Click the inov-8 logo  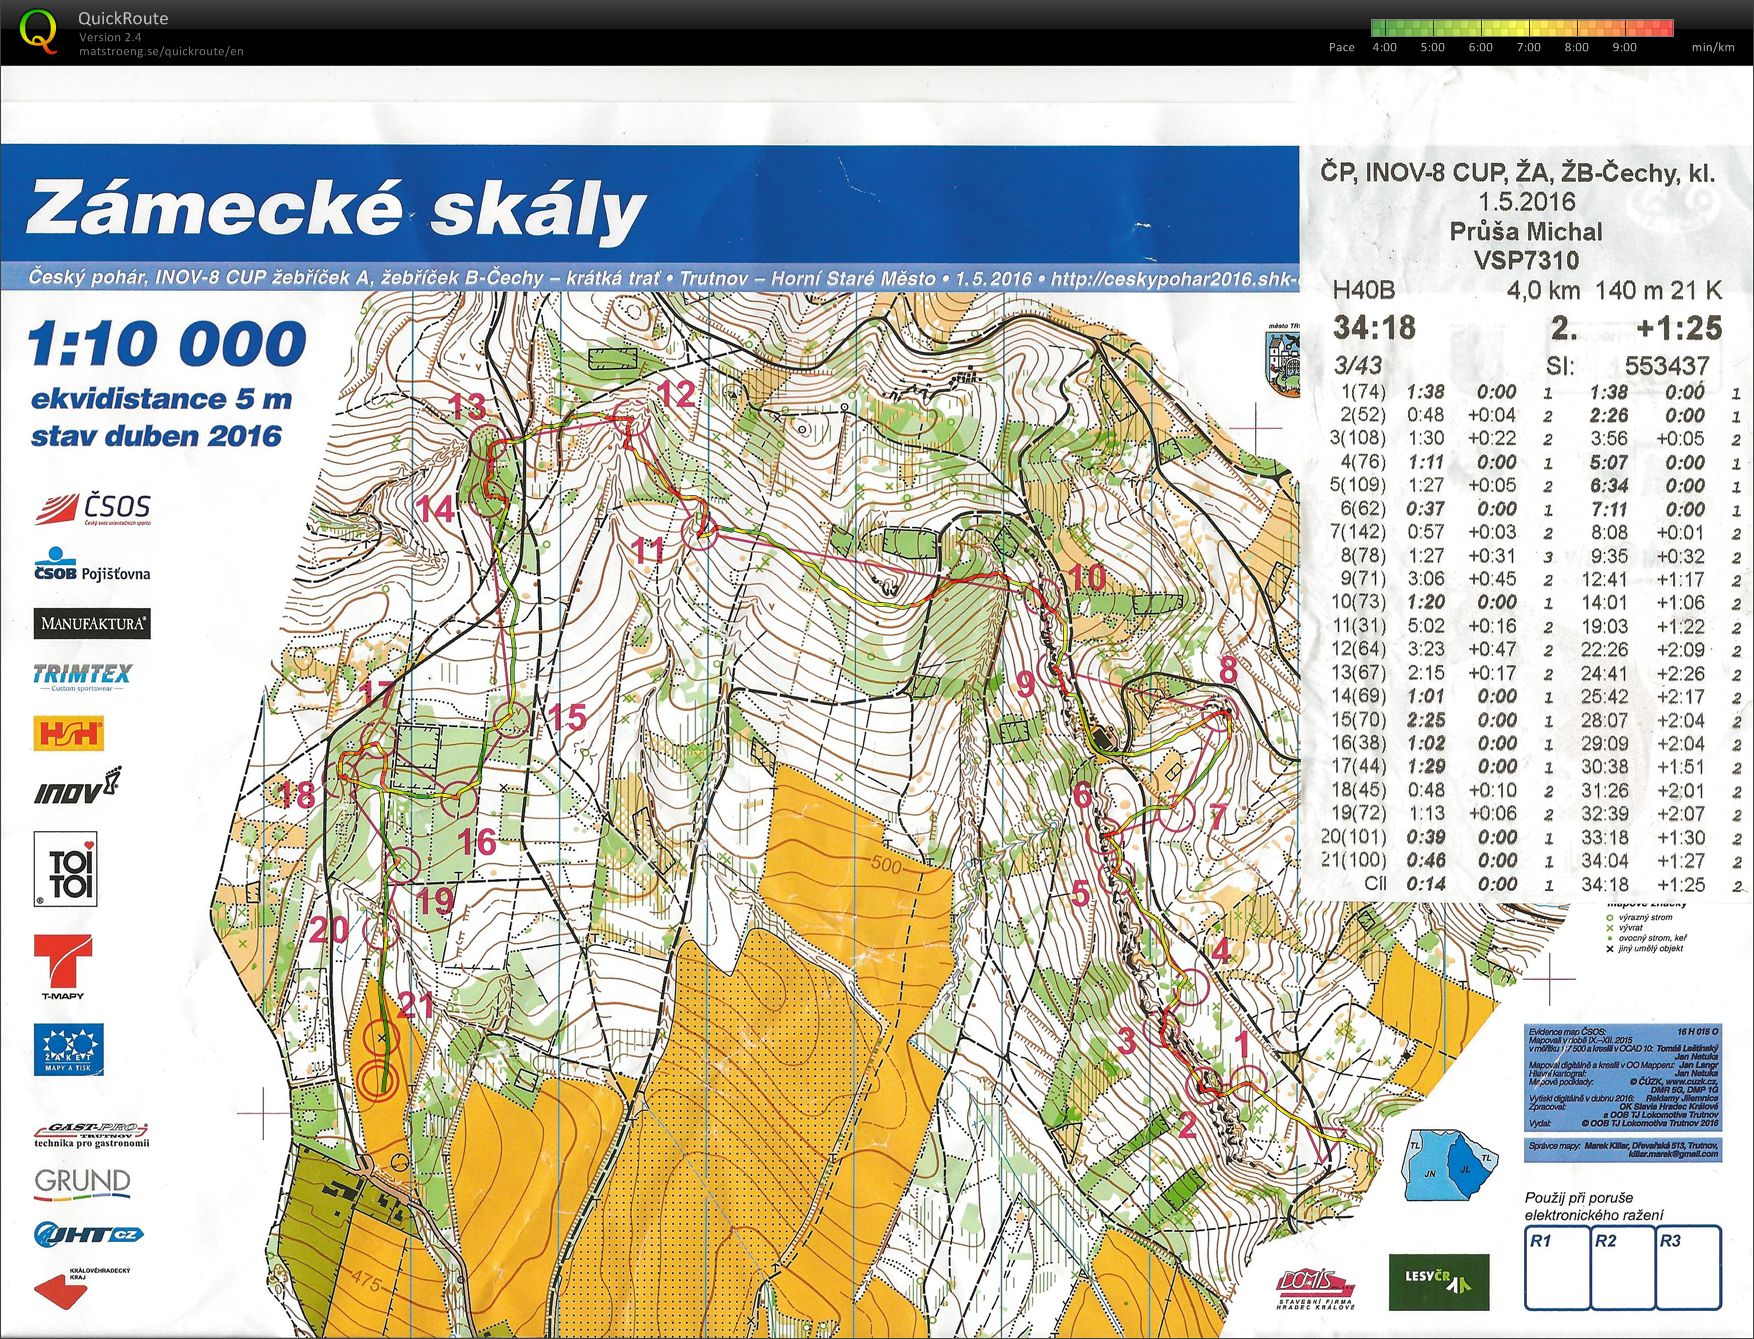[78, 787]
